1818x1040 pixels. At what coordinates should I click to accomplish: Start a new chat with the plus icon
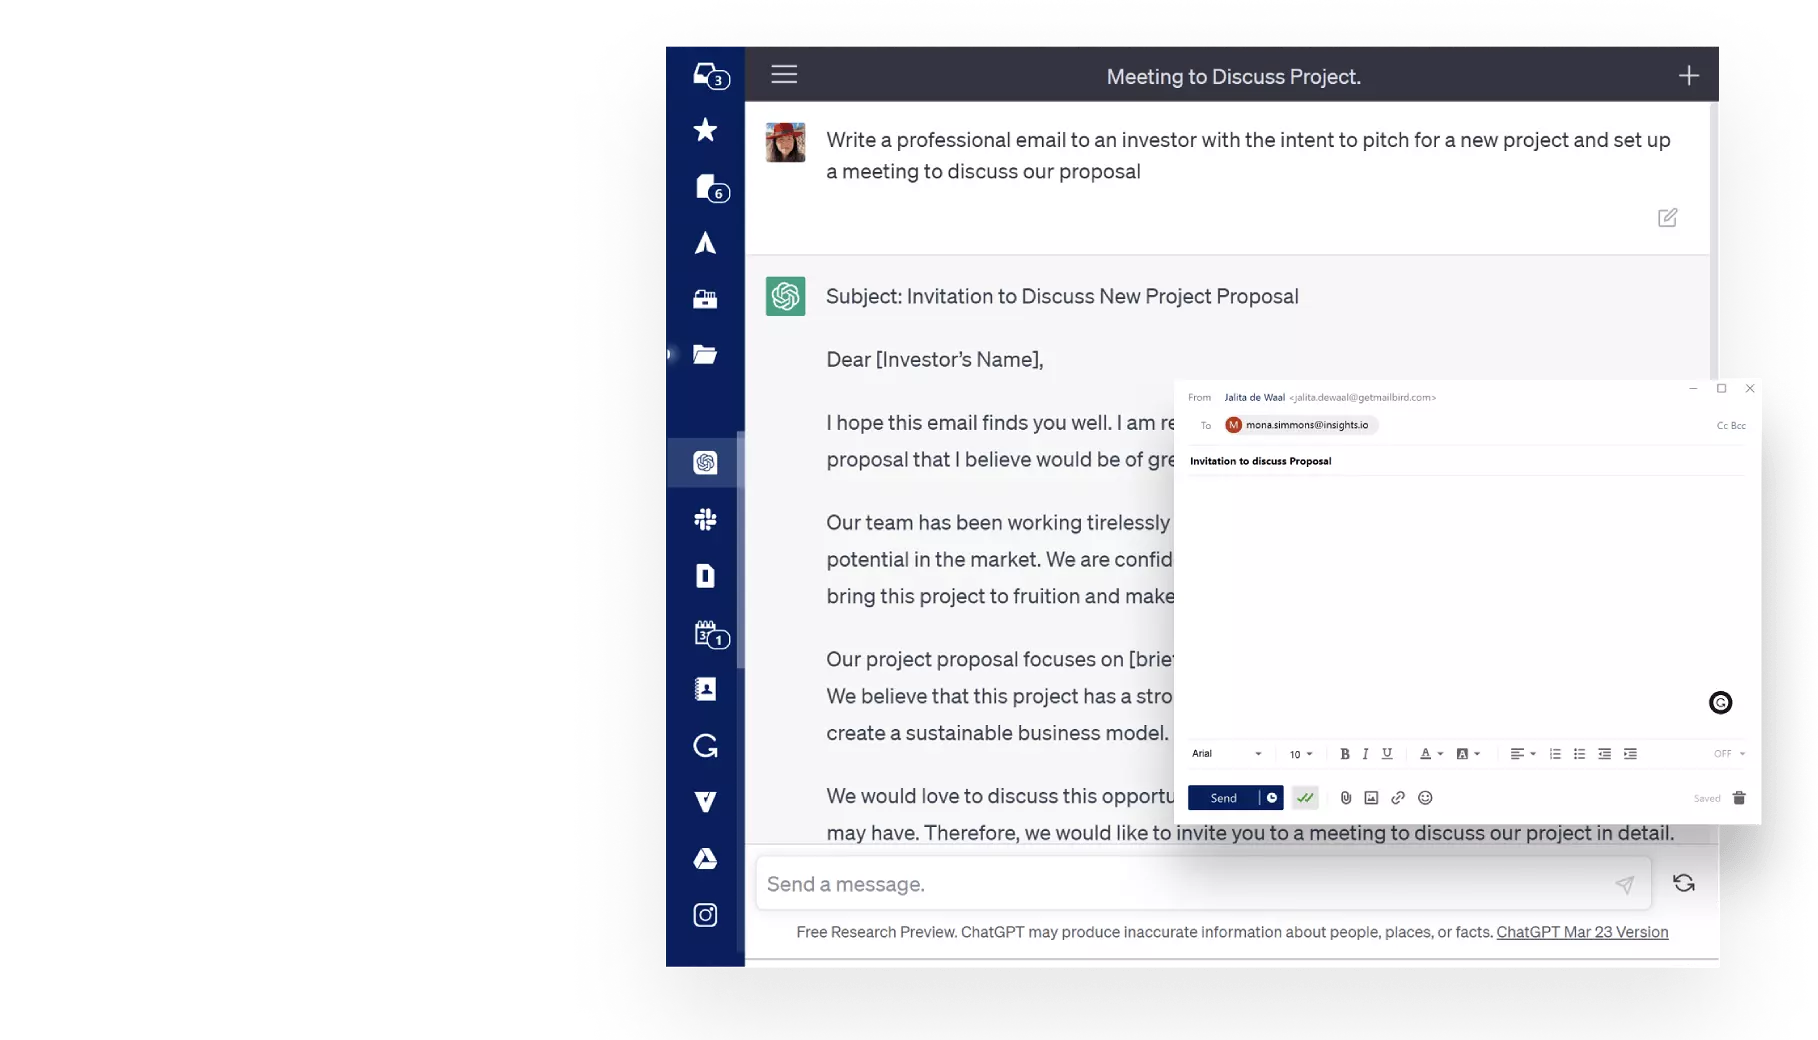click(x=1688, y=76)
